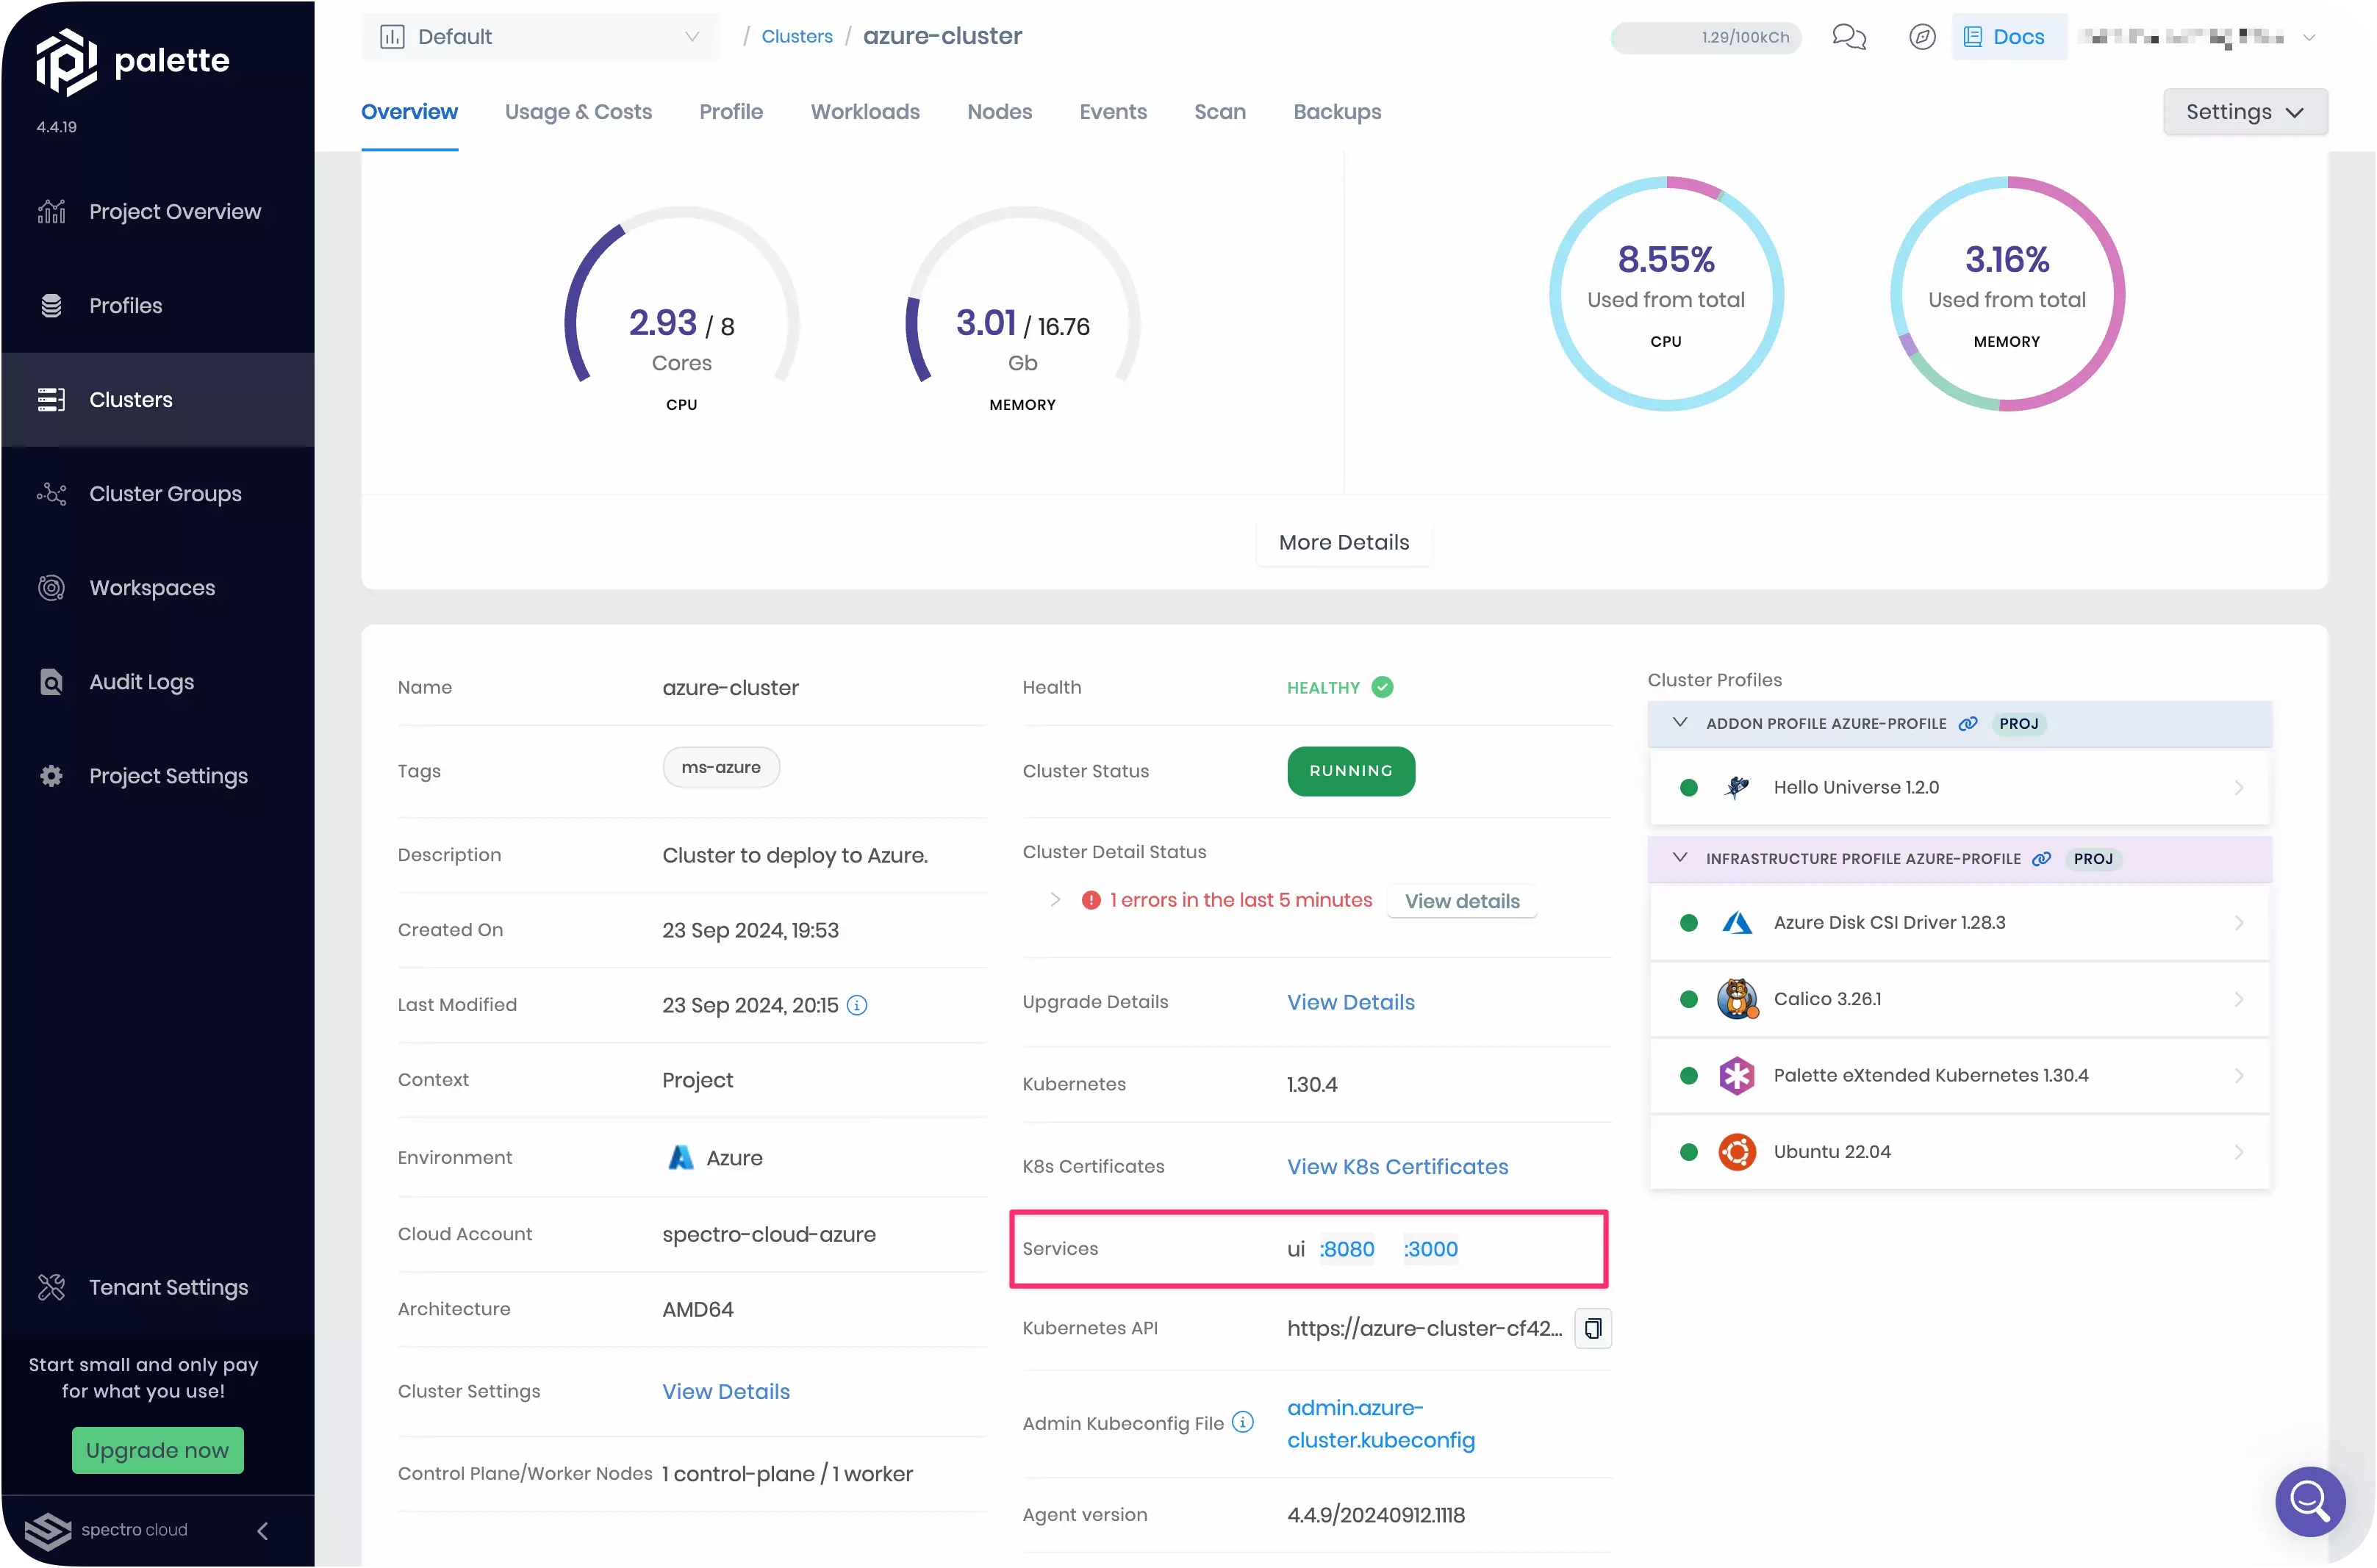Open the Settings dropdown on the right
The height and width of the screenshot is (1568, 2377).
[2245, 111]
